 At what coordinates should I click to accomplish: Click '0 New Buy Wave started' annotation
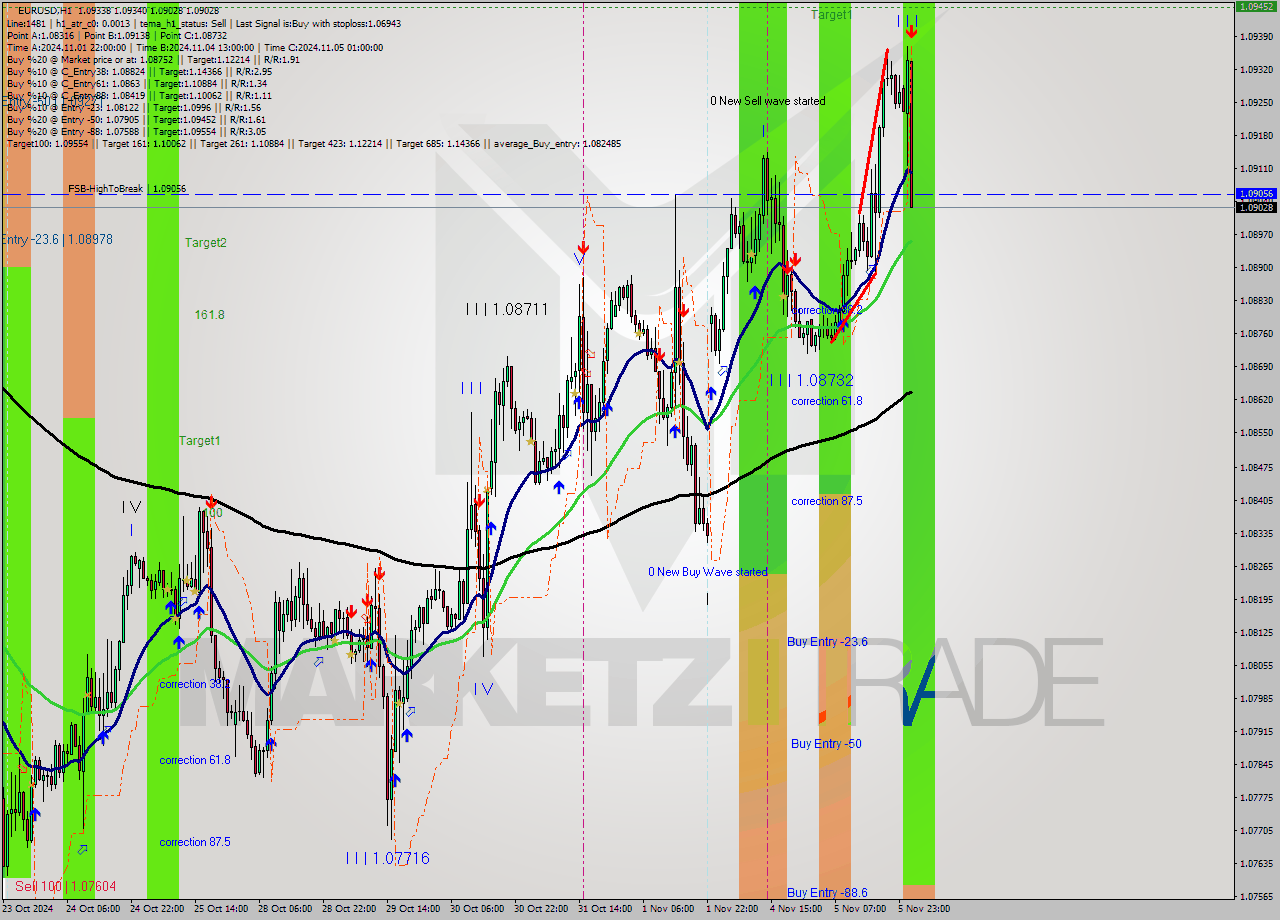tap(708, 572)
